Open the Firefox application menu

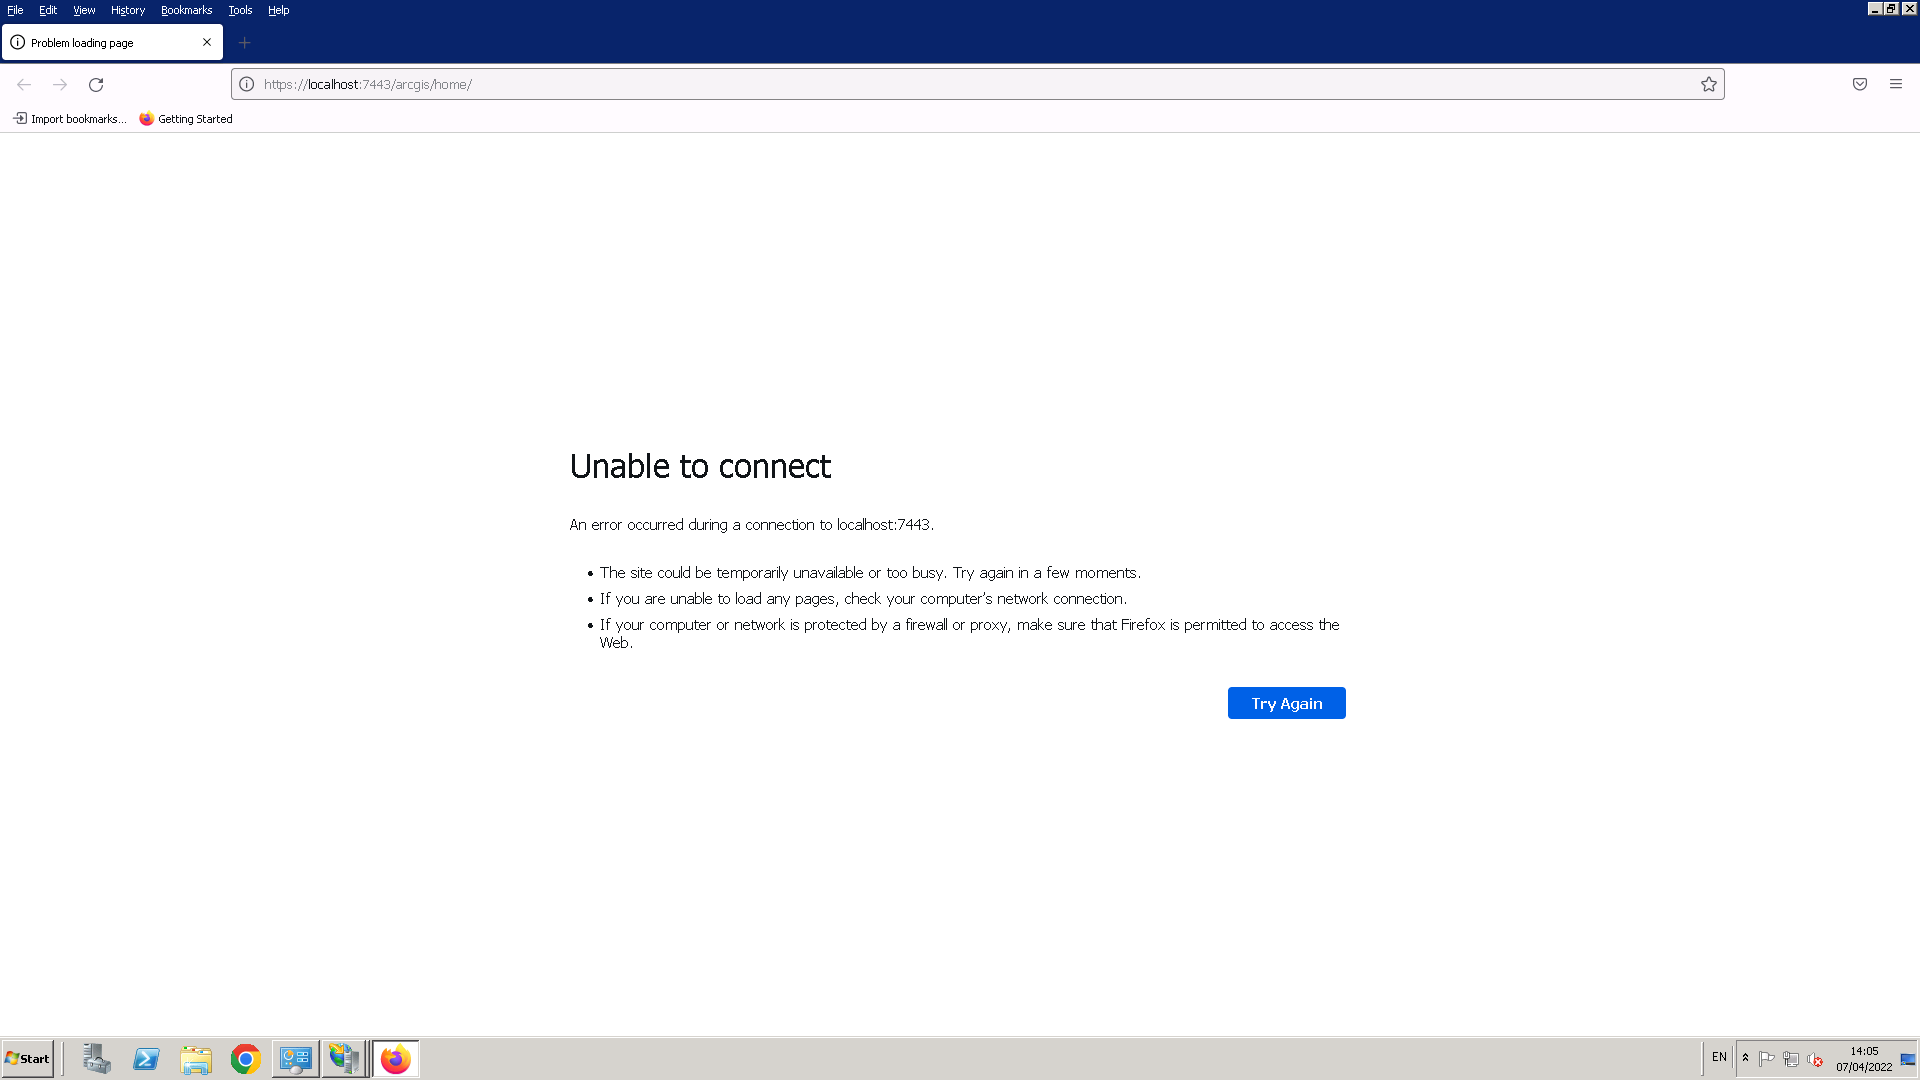point(1896,84)
